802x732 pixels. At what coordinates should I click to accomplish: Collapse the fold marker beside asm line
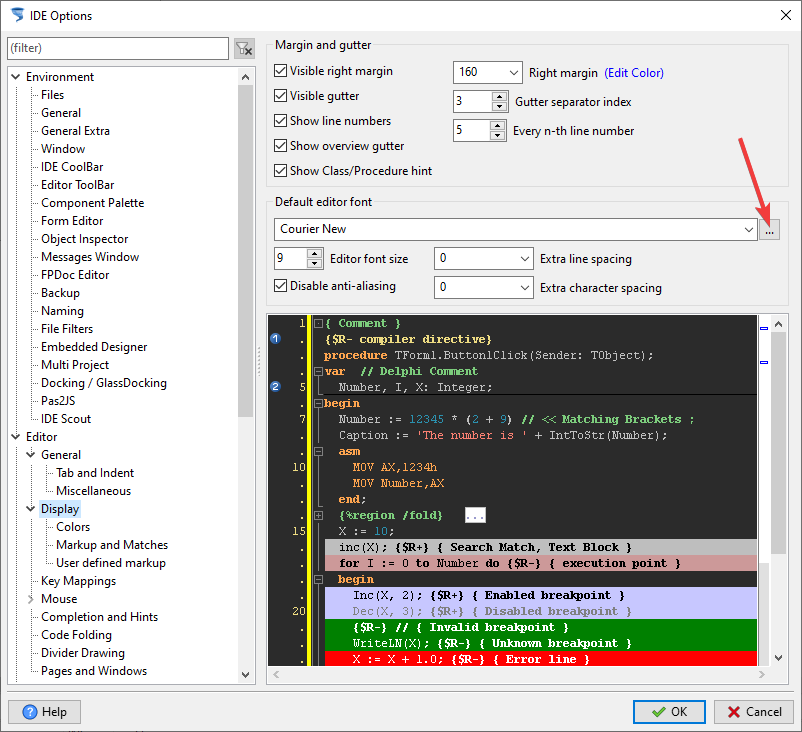318,451
